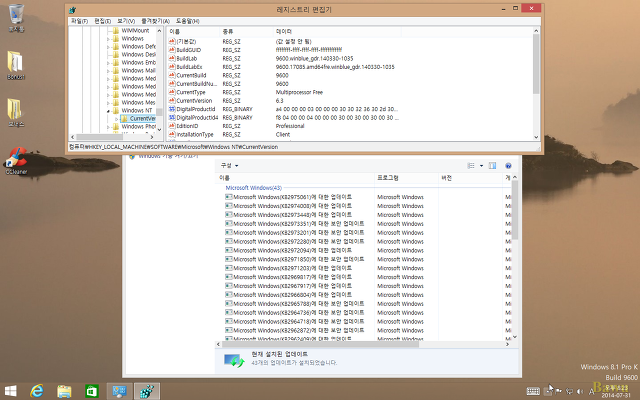
Task: Click the binary icon of the DigitalProductId value
Action: pyautogui.click(x=172, y=109)
